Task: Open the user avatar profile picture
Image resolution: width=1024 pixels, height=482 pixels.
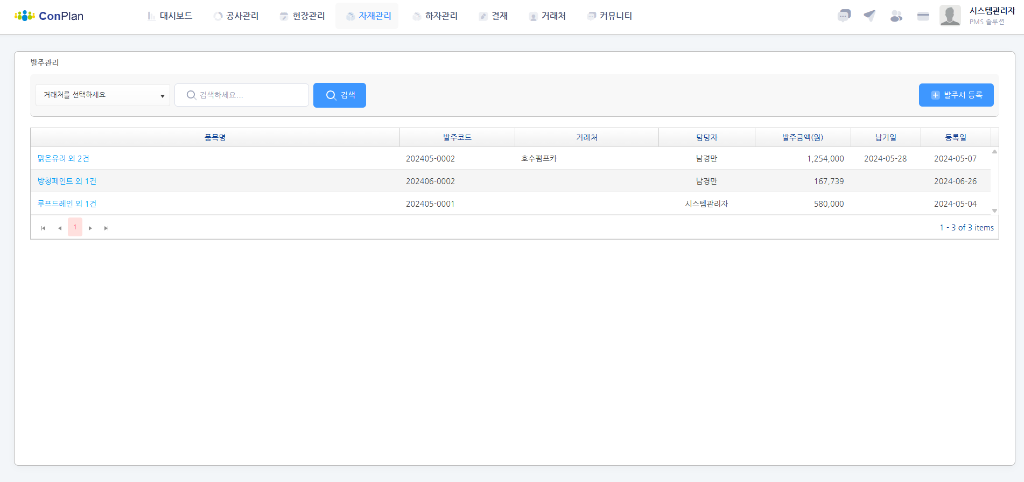Action: click(950, 16)
